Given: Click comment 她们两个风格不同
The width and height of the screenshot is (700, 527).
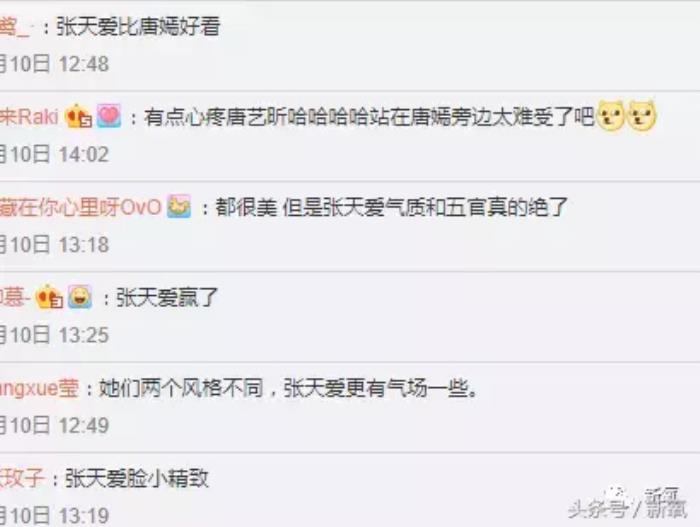Looking at the screenshot, I should coord(181,388).
